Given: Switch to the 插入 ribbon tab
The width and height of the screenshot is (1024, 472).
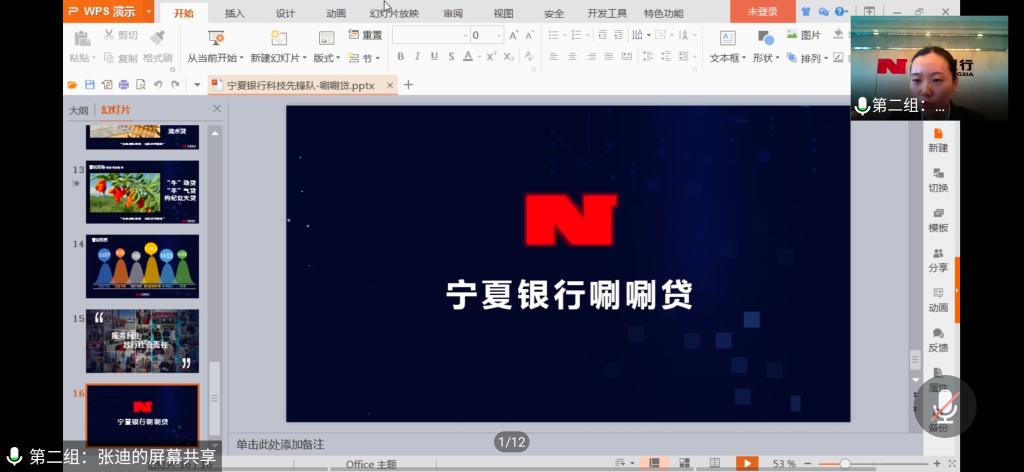Looking at the screenshot, I should pos(235,13).
